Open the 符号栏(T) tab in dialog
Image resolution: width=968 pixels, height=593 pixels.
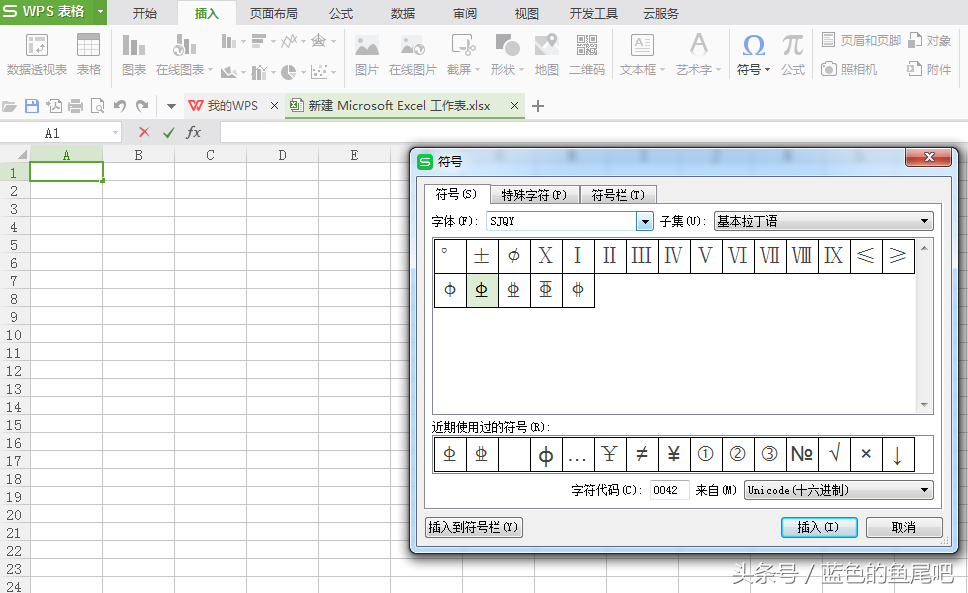(618, 195)
